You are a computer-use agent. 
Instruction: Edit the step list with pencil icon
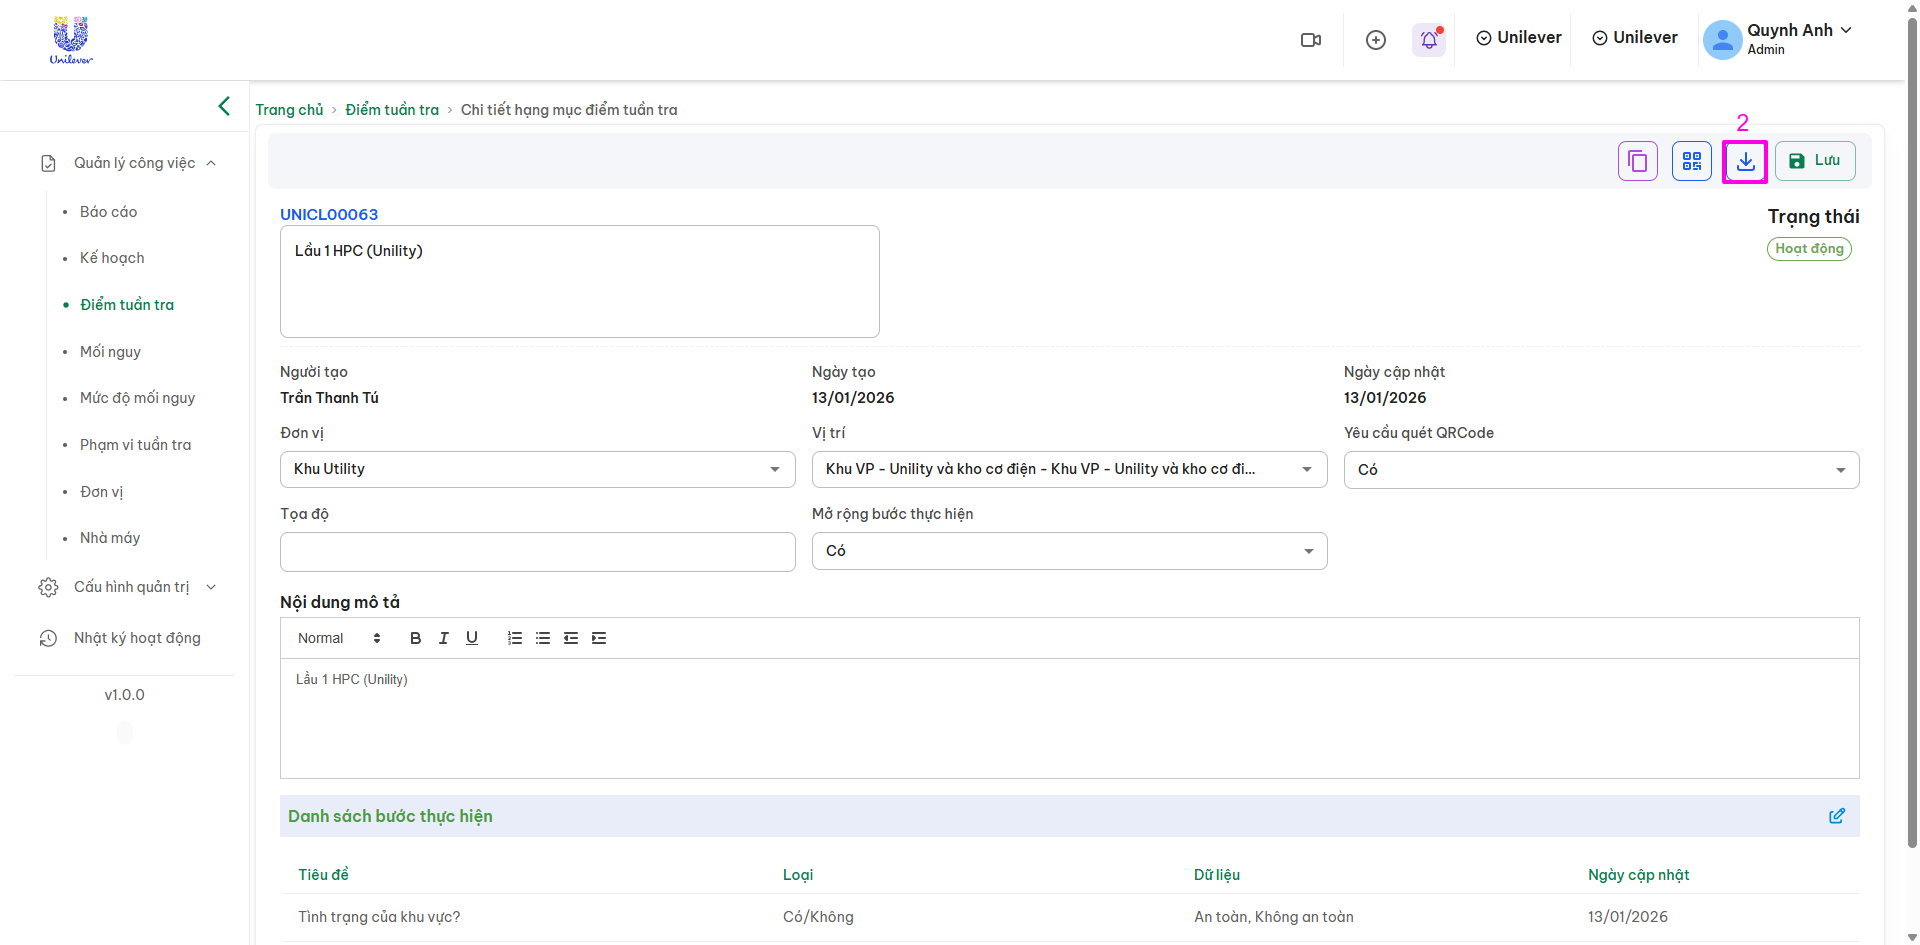pyautogui.click(x=1836, y=816)
